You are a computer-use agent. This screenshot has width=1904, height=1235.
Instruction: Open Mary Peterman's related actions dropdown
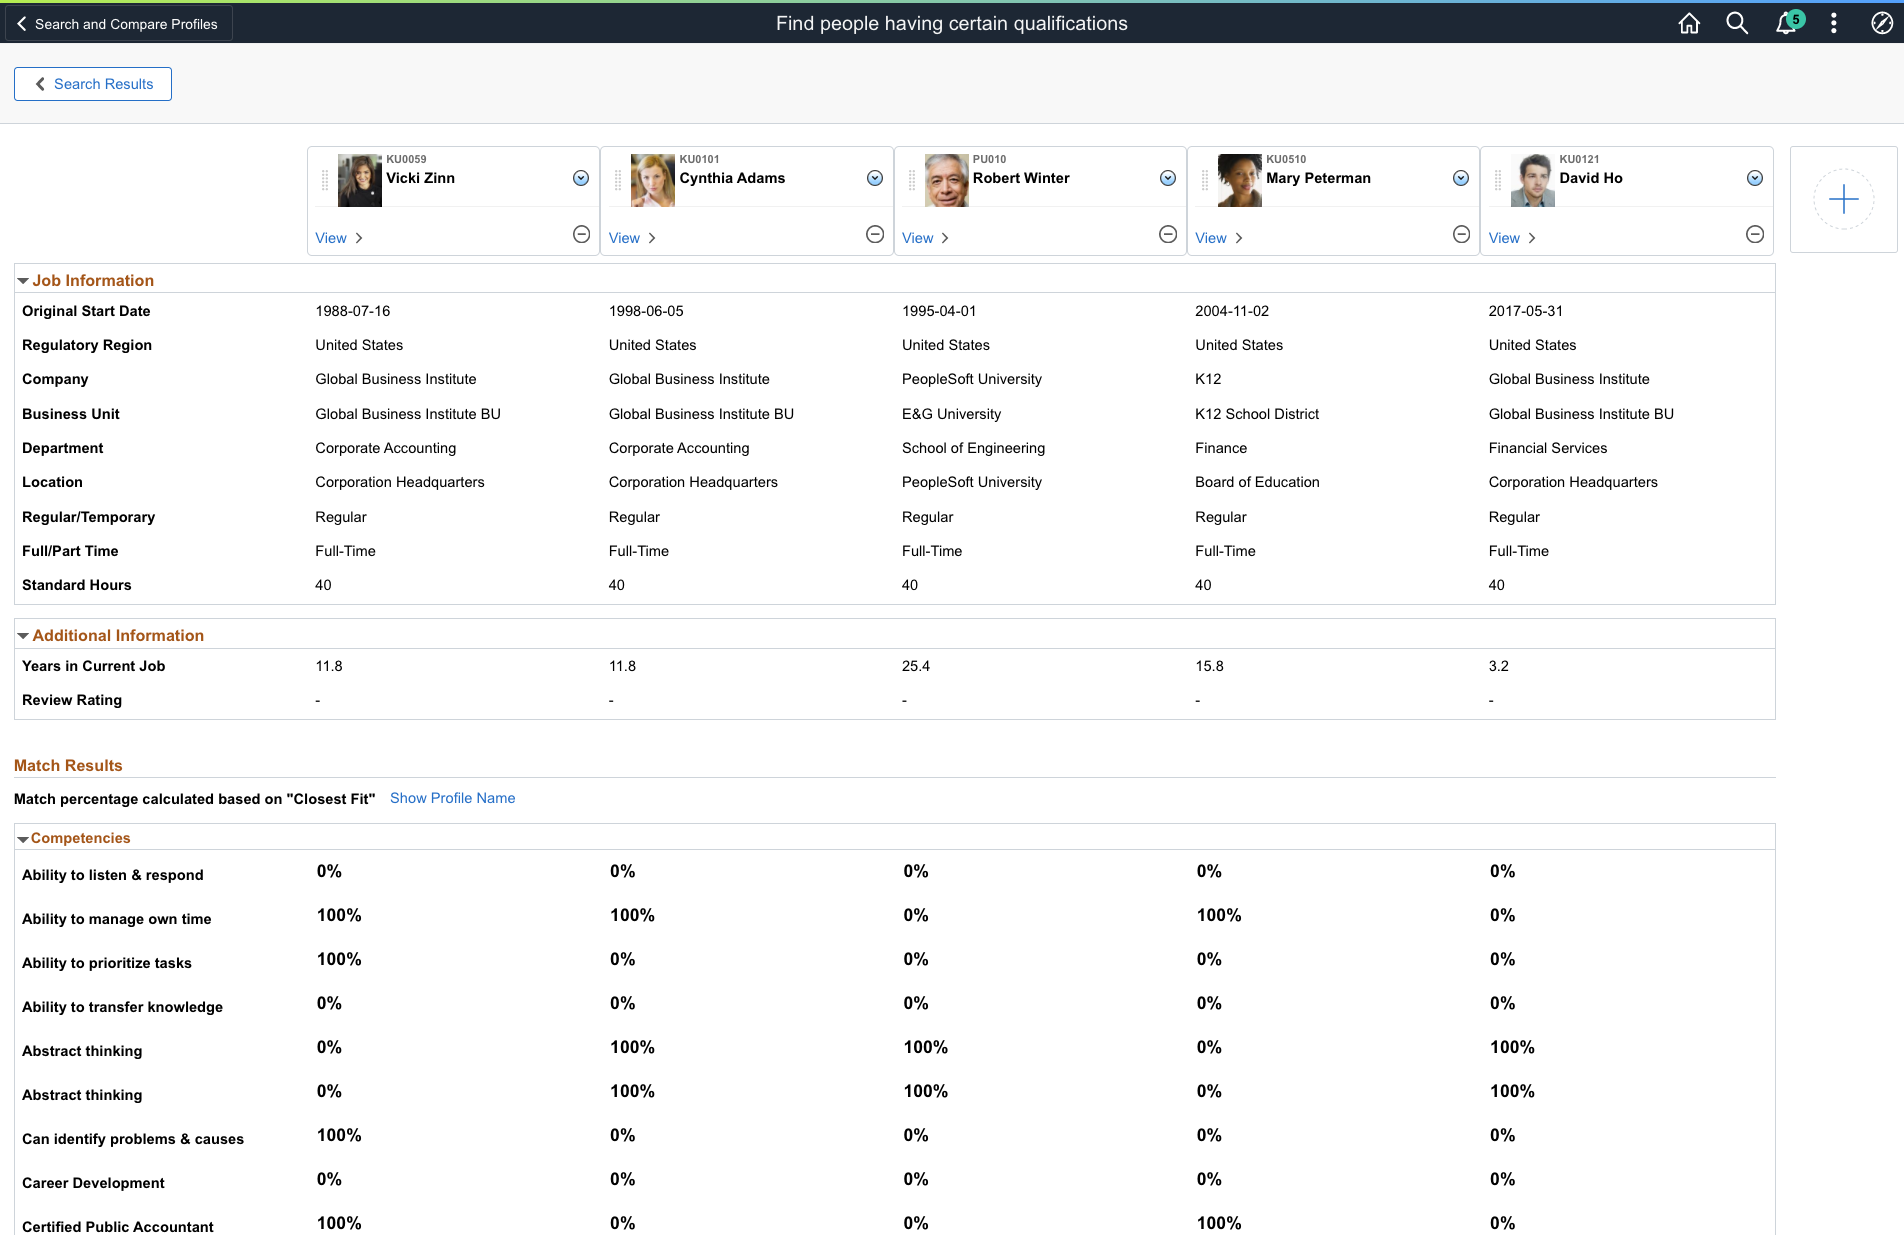[1461, 178]
